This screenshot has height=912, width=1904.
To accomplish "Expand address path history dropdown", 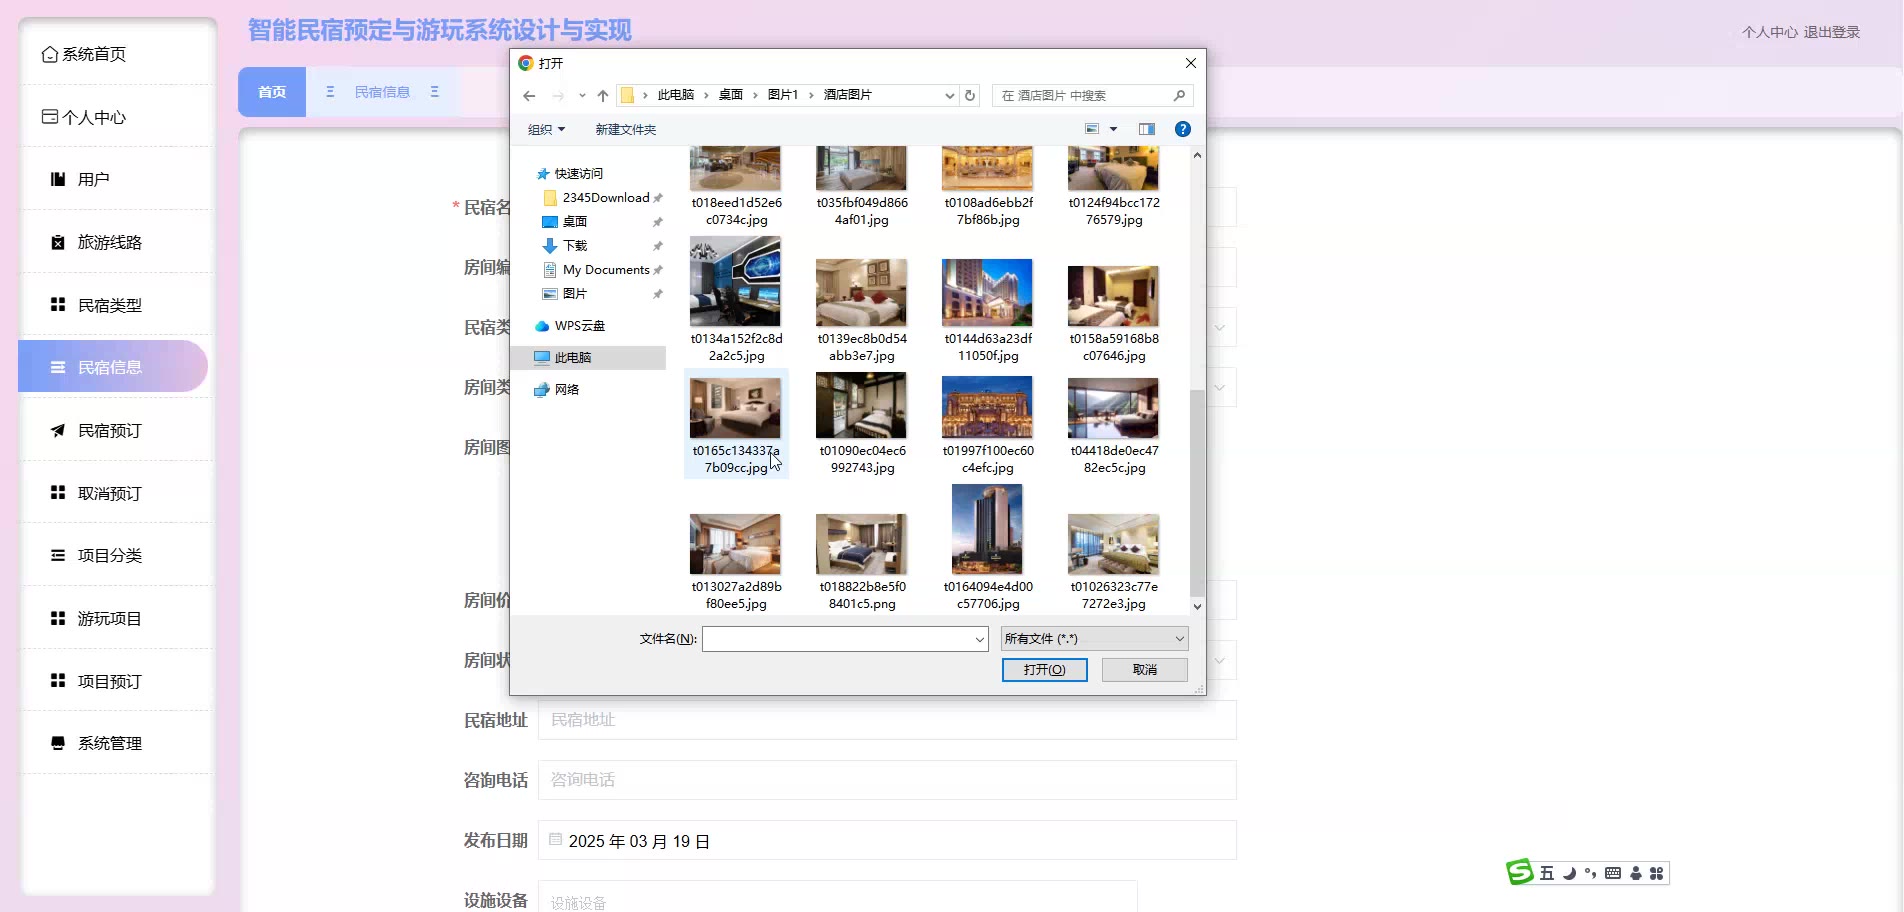I will [949, 96].
